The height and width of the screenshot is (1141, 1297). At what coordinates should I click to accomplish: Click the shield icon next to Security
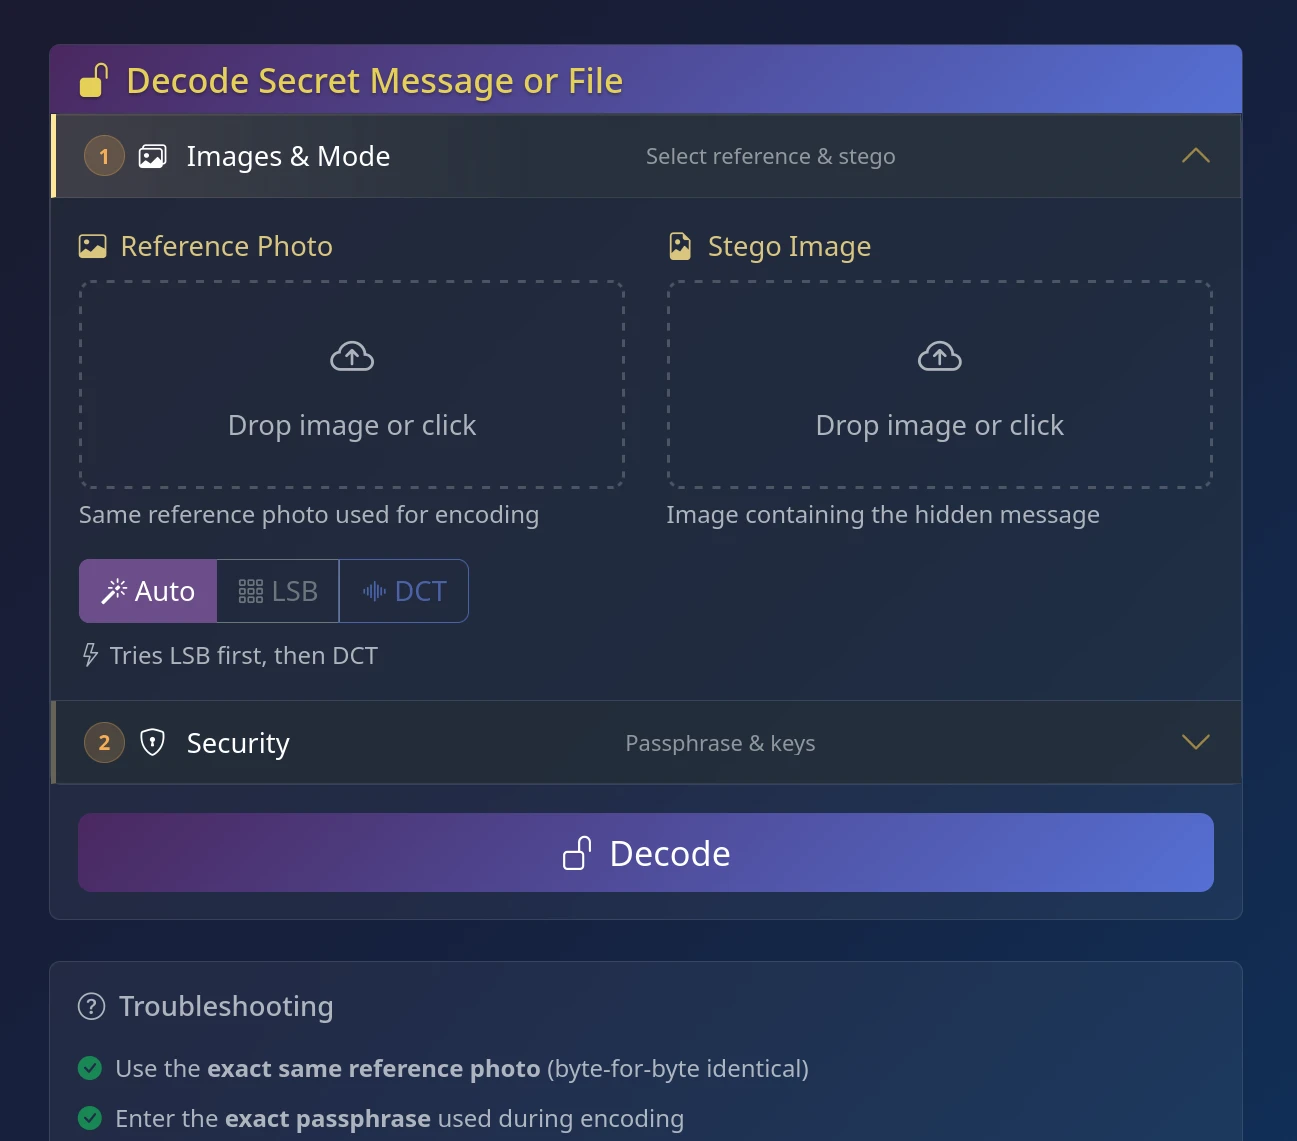pyautogui.click(x=152, y=742)
